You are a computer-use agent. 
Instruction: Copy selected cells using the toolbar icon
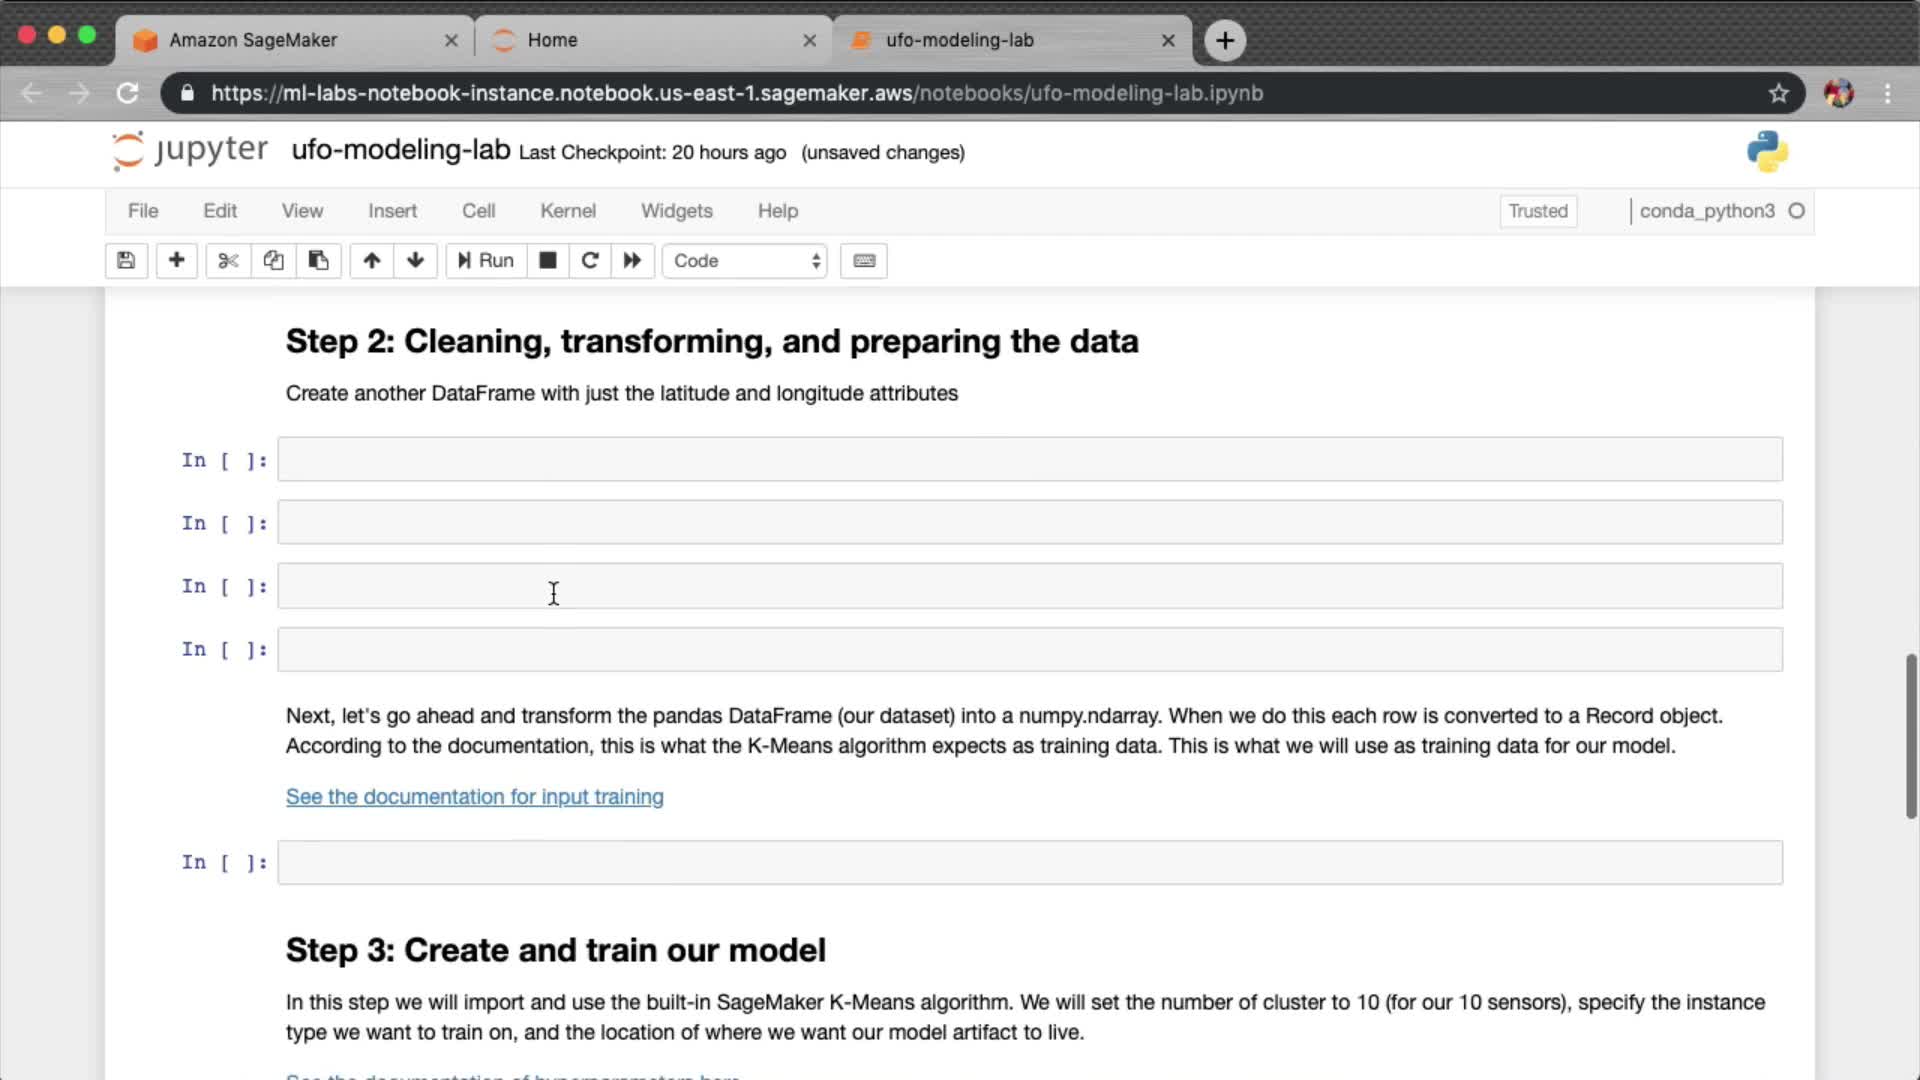(273, 261)
